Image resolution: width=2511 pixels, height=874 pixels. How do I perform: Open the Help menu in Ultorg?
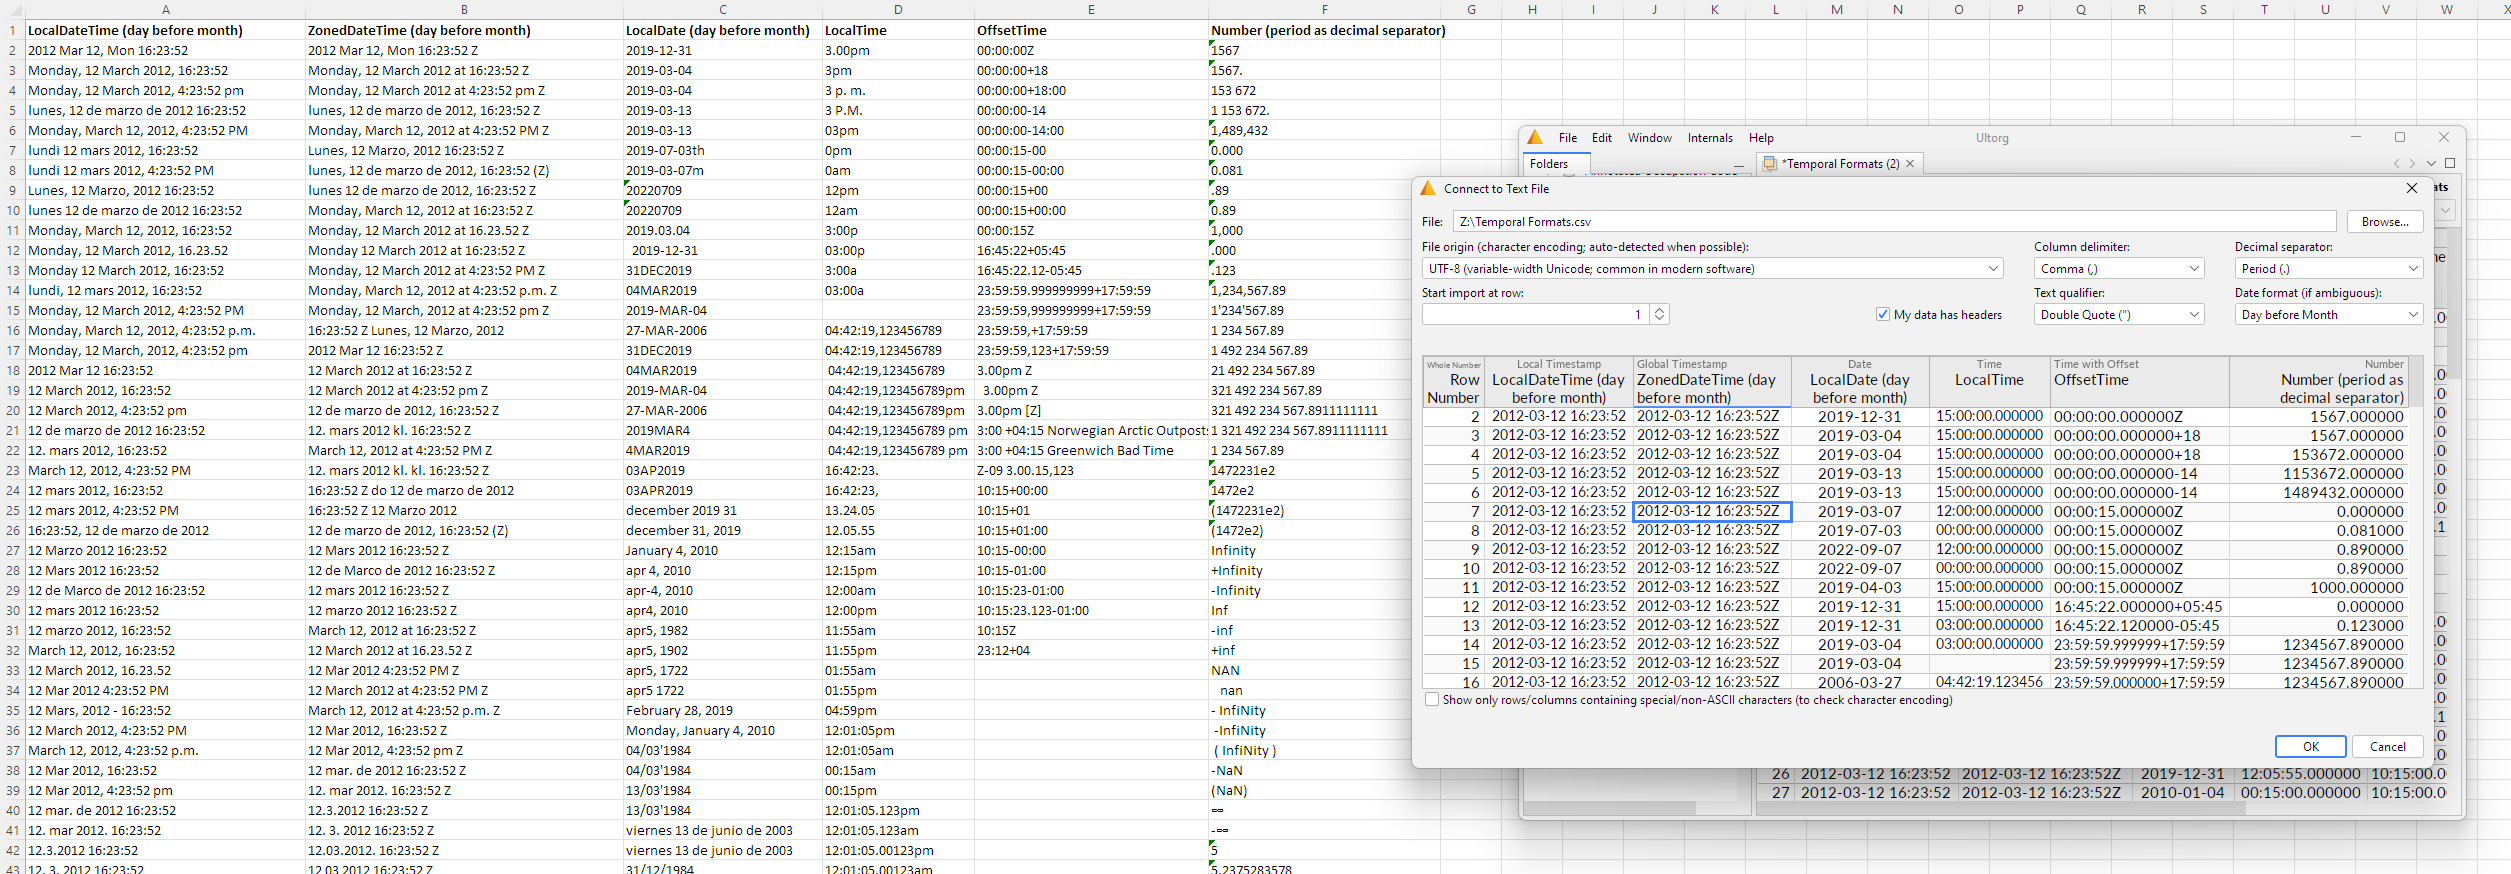coord(1761,138)
